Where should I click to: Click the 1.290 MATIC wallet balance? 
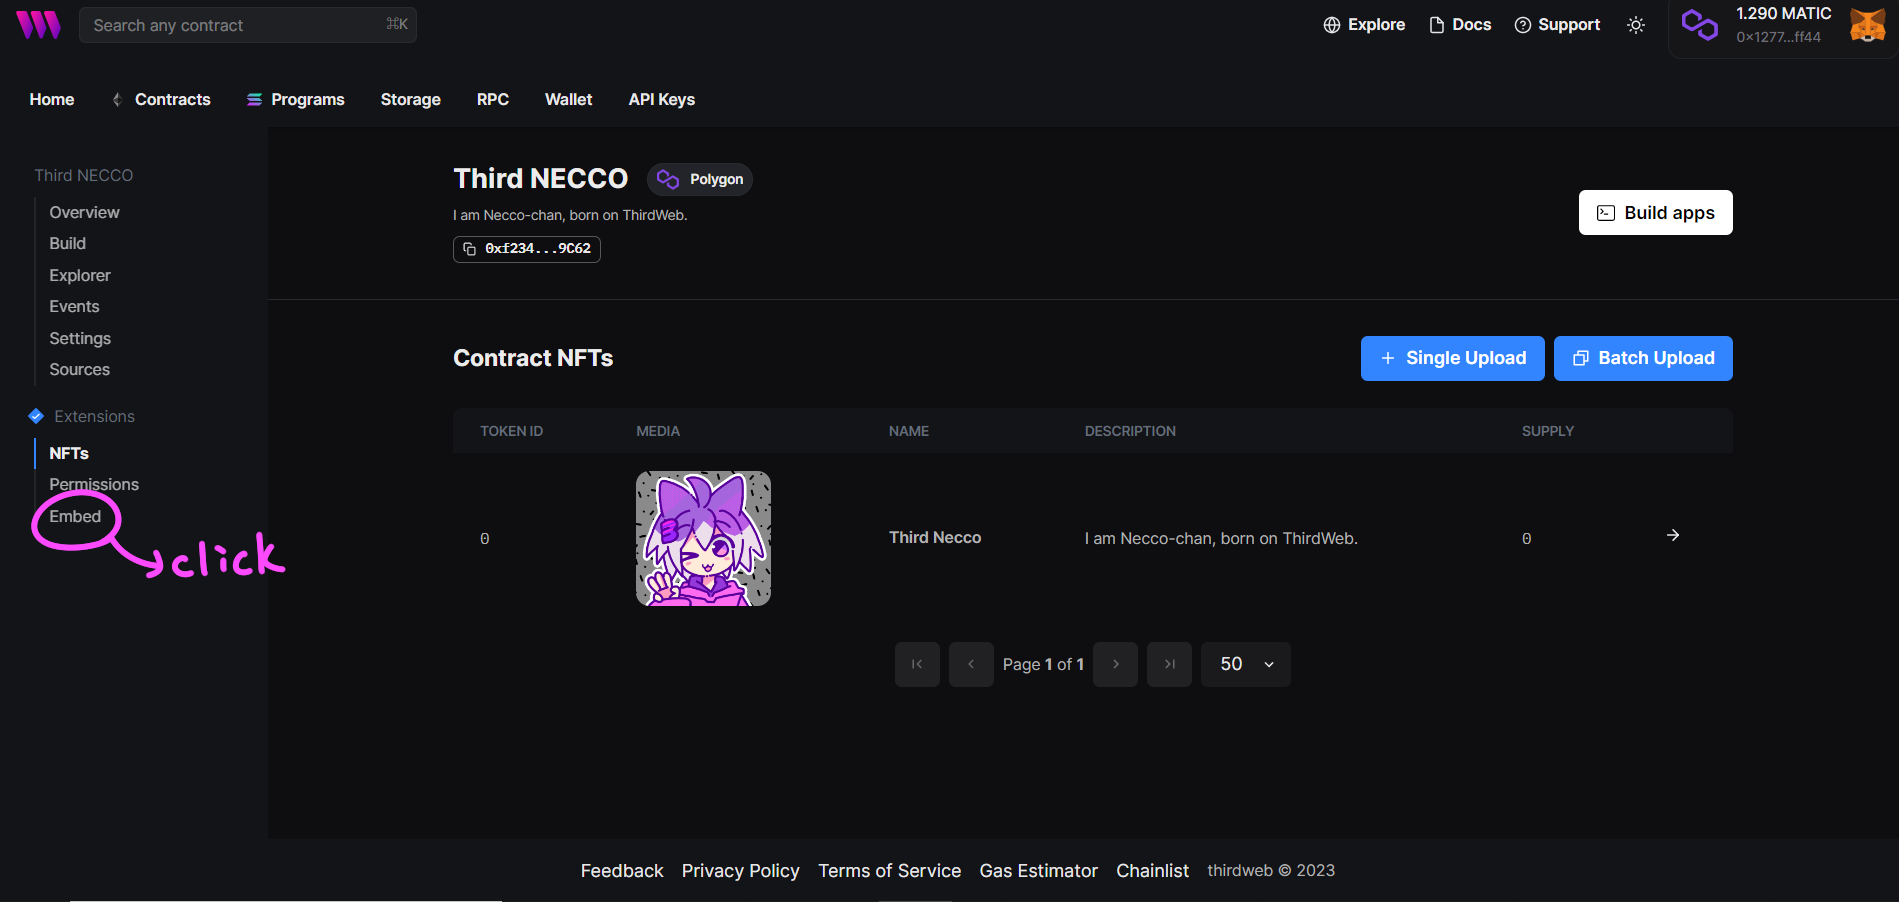tap(1784, 14)
